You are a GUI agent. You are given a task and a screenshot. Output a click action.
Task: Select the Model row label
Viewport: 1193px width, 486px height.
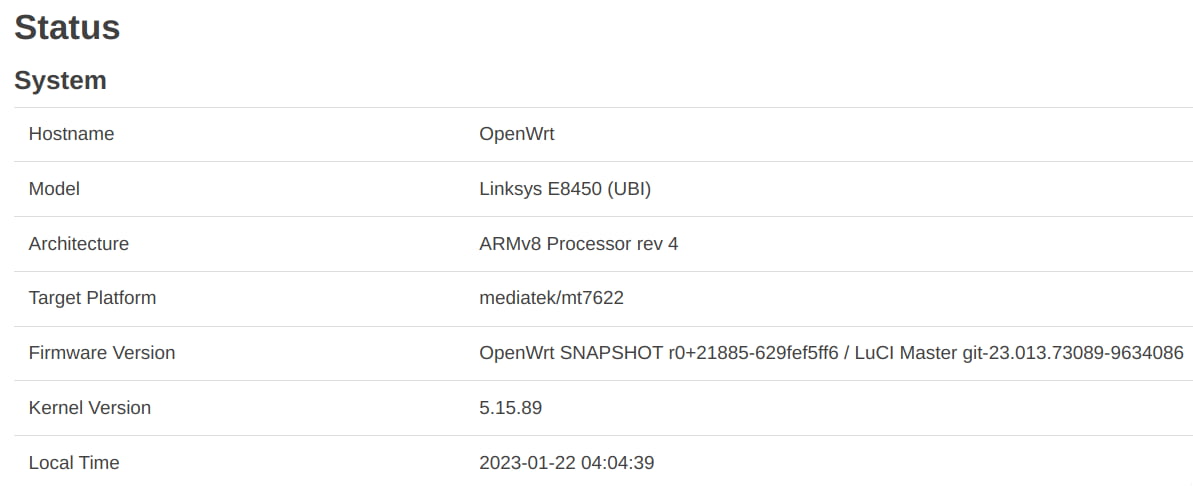click(54, 189)
